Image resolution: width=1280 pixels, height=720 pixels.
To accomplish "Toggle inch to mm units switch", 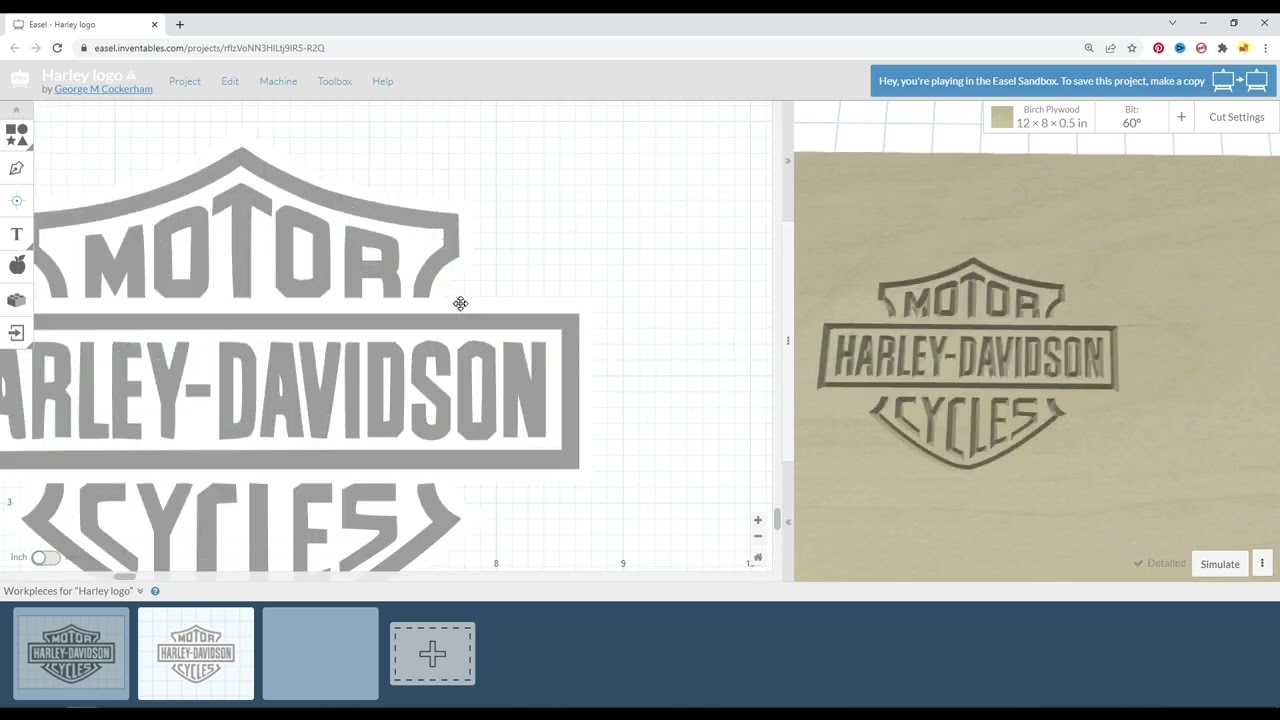I will pyautogui.click(x=45, y=558).
